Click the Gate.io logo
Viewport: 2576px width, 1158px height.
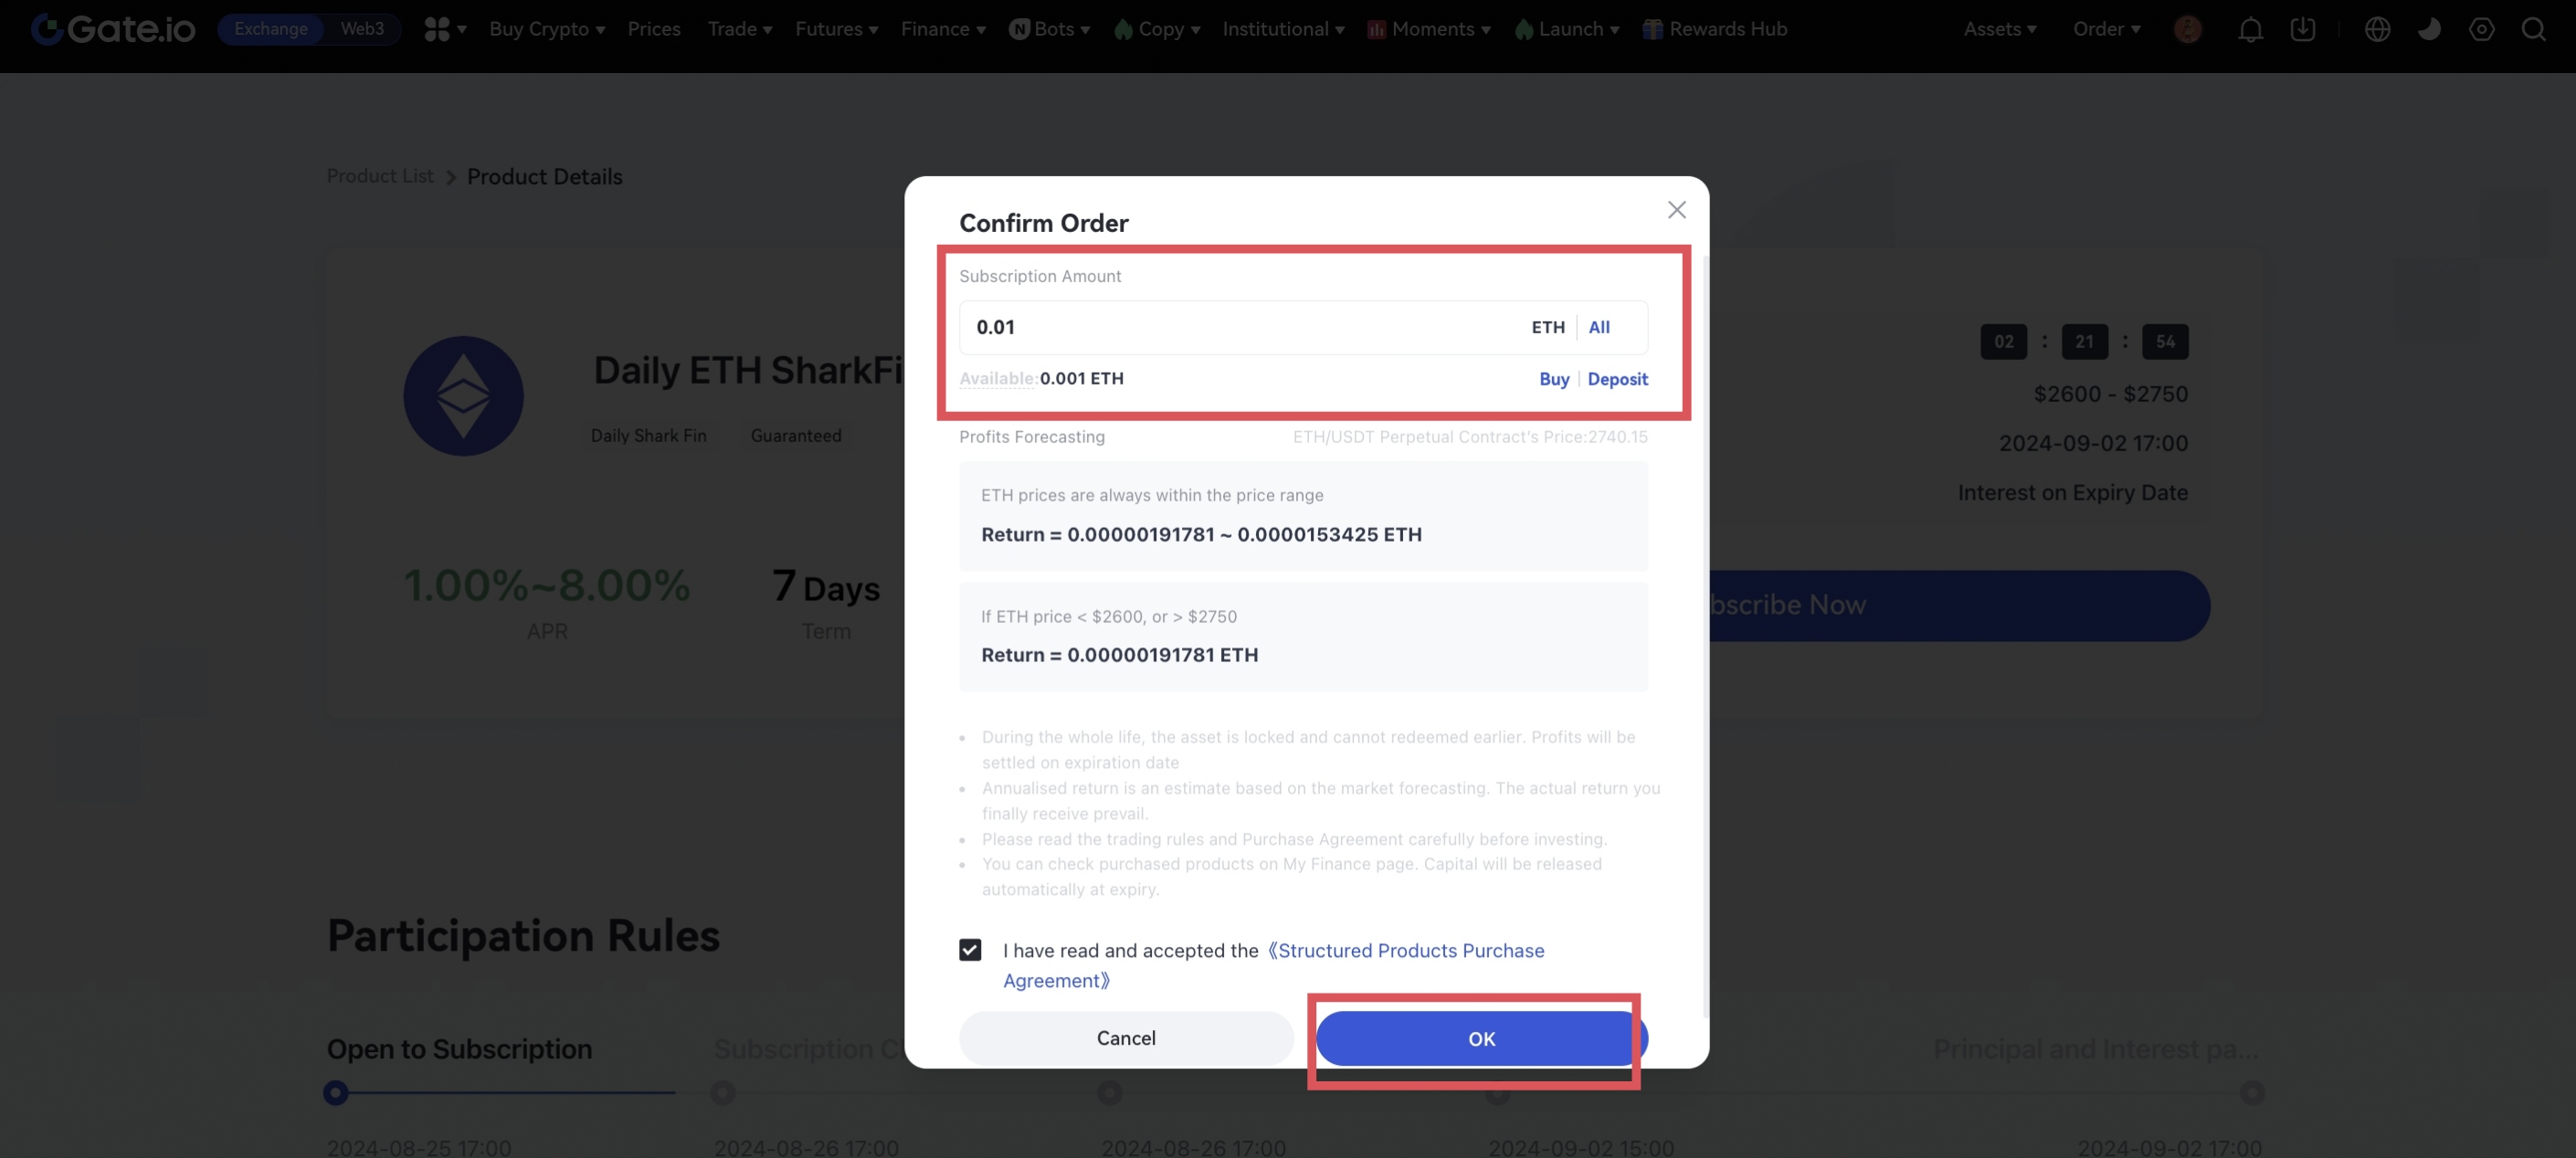coord(113,30)
